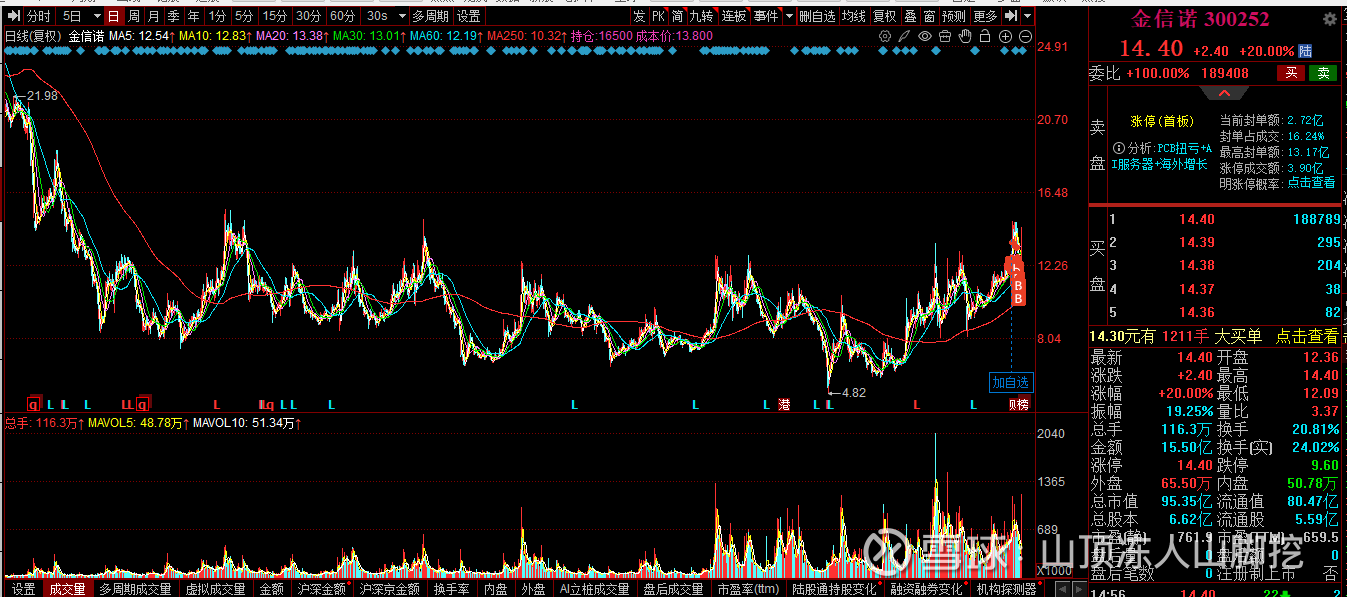Select the 成交量 volume indicator tab
The width and height of the screenshot is (1347, 597).
pyautogui.click(x=67, y=589)
